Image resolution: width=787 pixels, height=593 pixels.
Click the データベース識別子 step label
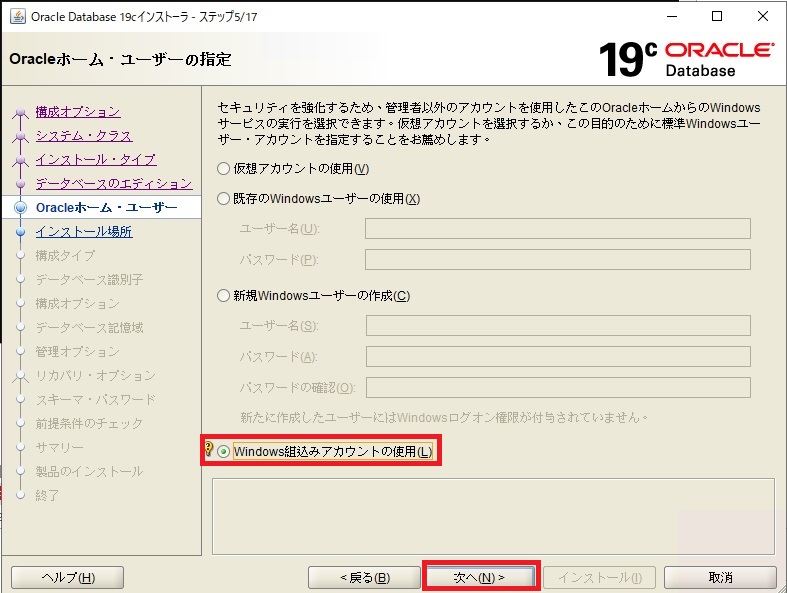[x=89, y=280]
